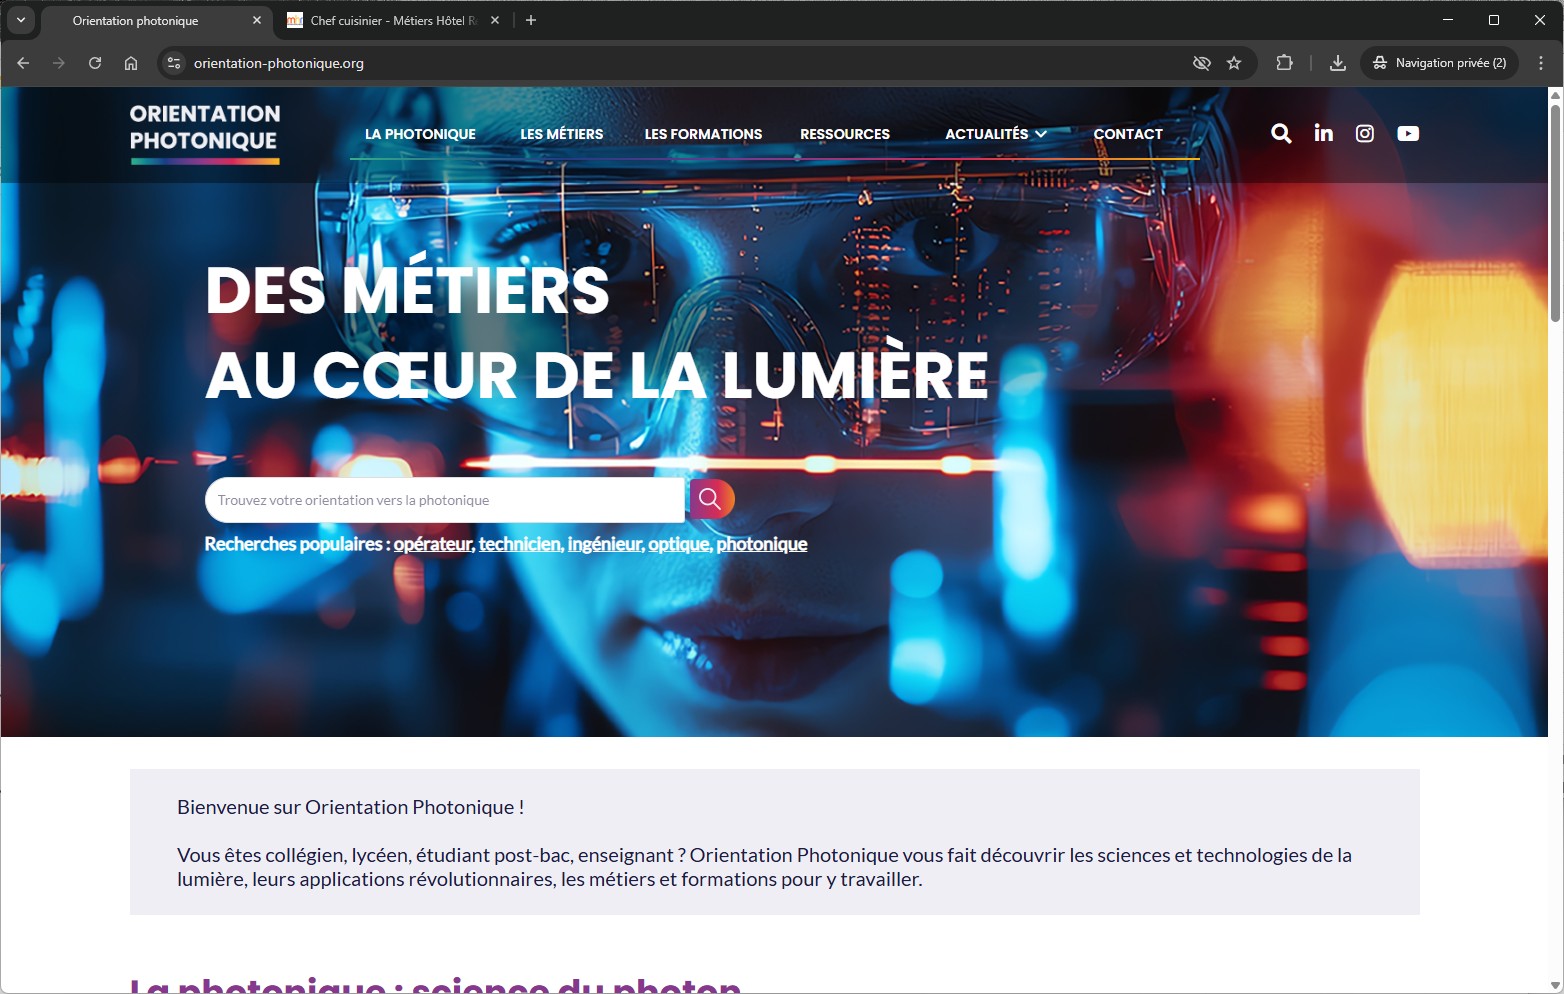Open the Les Formations menu item
Viewport: 1564px width, 994px height.
tap(703, 134)
